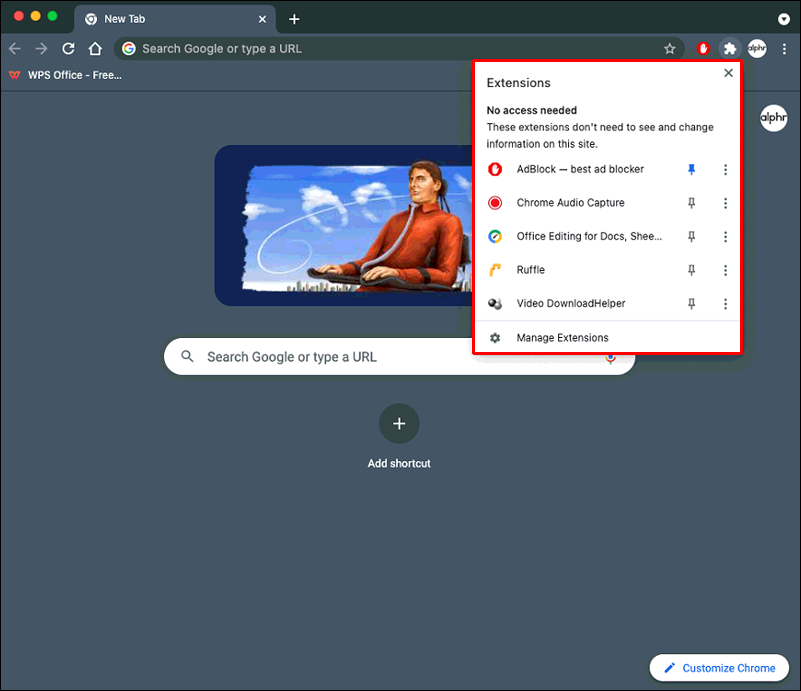Click the Office Editing for Docs extension
The height and width of the screenshot is (691, 801).
point(589,236)
